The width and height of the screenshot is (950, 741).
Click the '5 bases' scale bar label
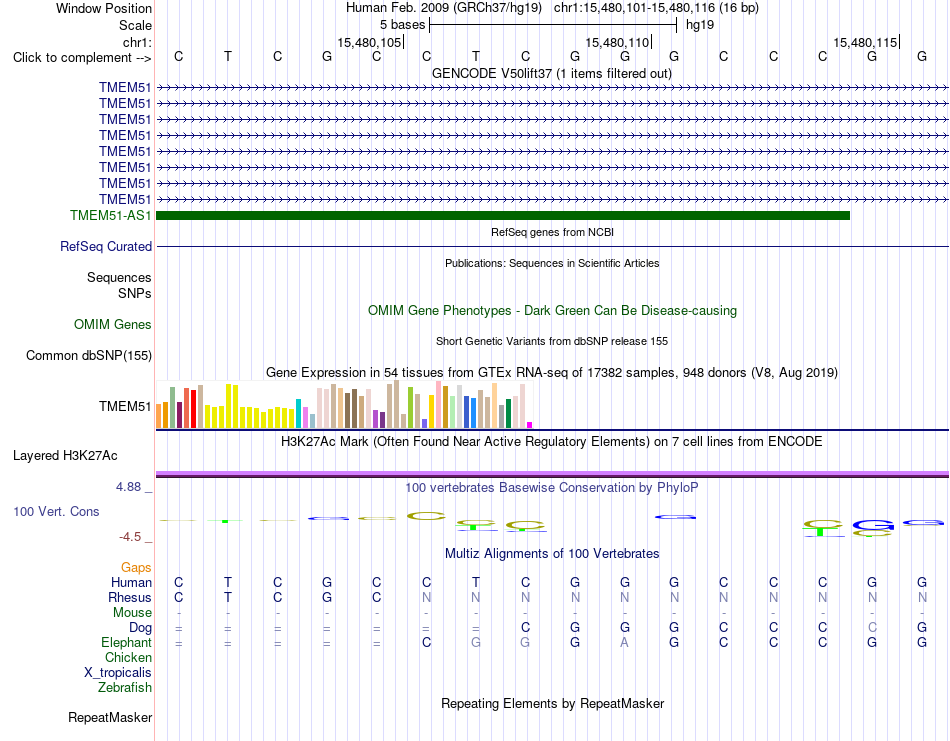(x=402, y=25)
